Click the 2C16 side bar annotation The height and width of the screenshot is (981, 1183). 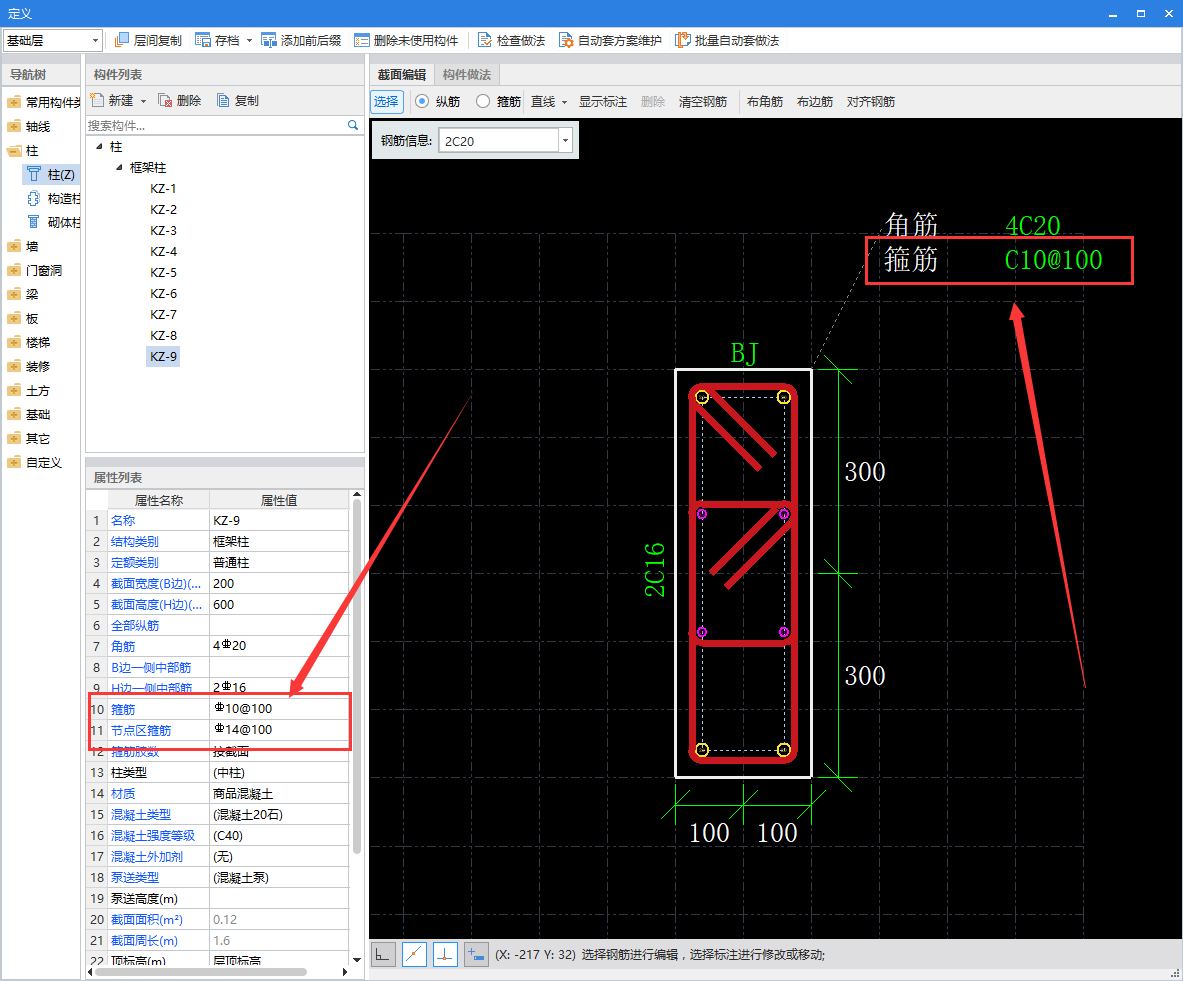click(x=655, y=570)
